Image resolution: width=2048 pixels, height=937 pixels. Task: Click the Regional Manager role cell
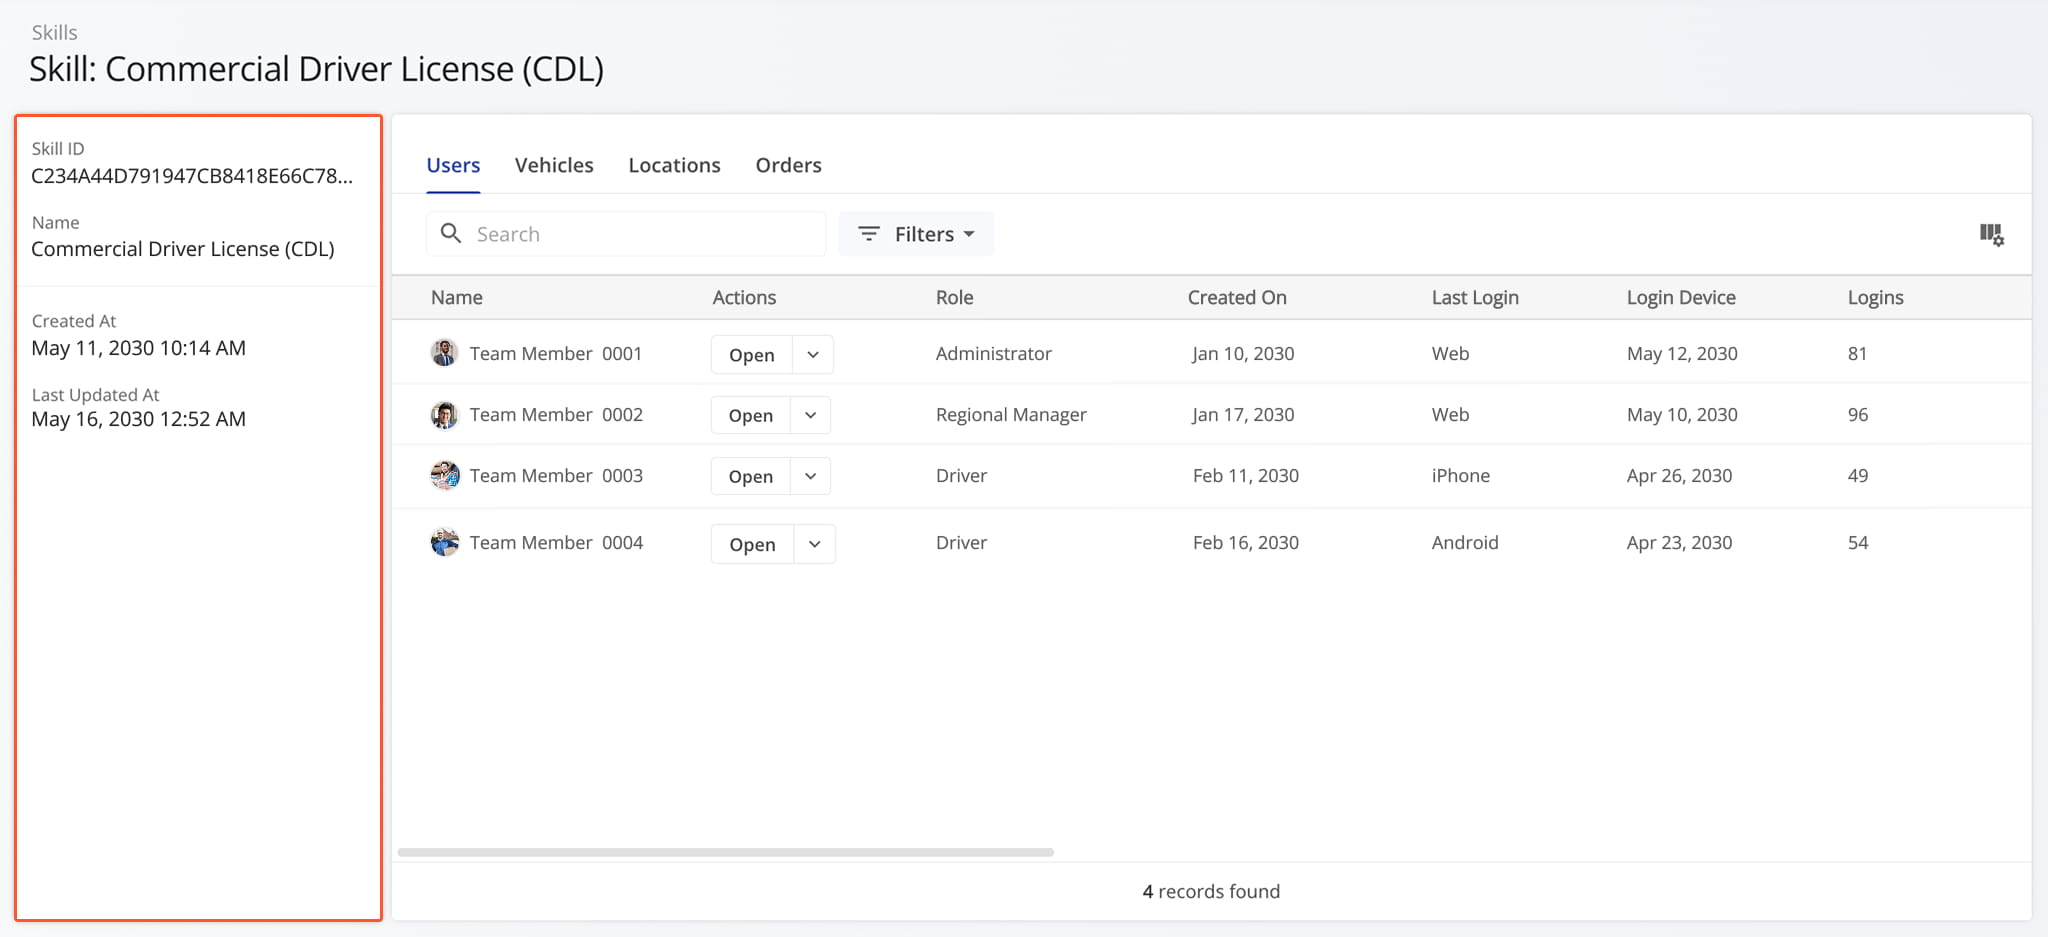point(1011,414)
